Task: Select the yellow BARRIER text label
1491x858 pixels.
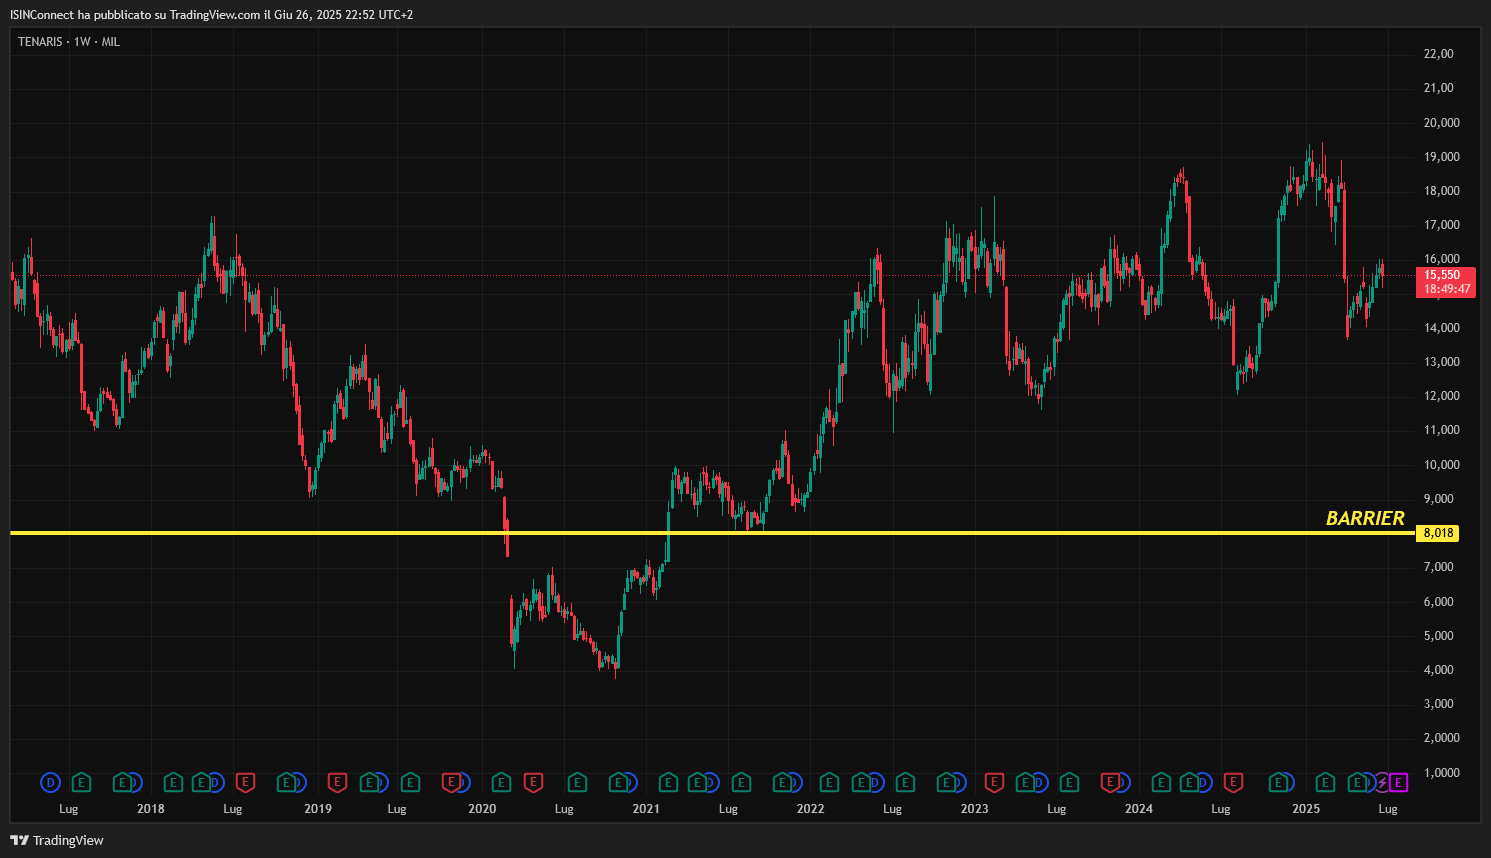Action: 1365,518
